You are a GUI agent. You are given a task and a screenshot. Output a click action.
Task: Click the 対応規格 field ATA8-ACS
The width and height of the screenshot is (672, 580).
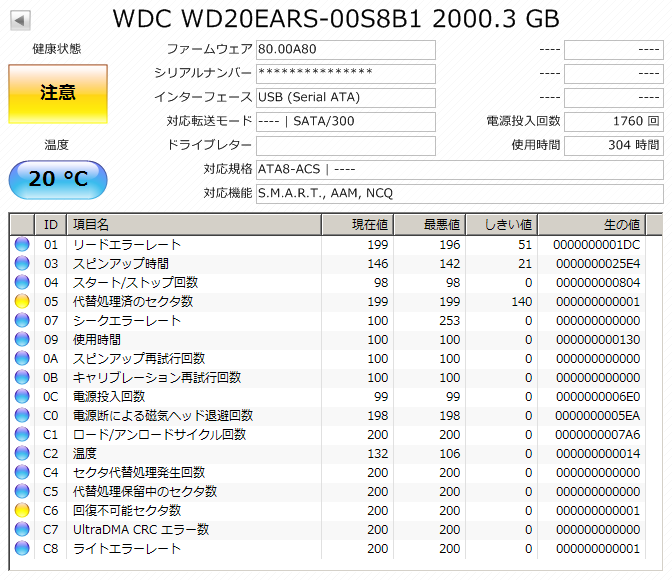click(x=460, y=170)
